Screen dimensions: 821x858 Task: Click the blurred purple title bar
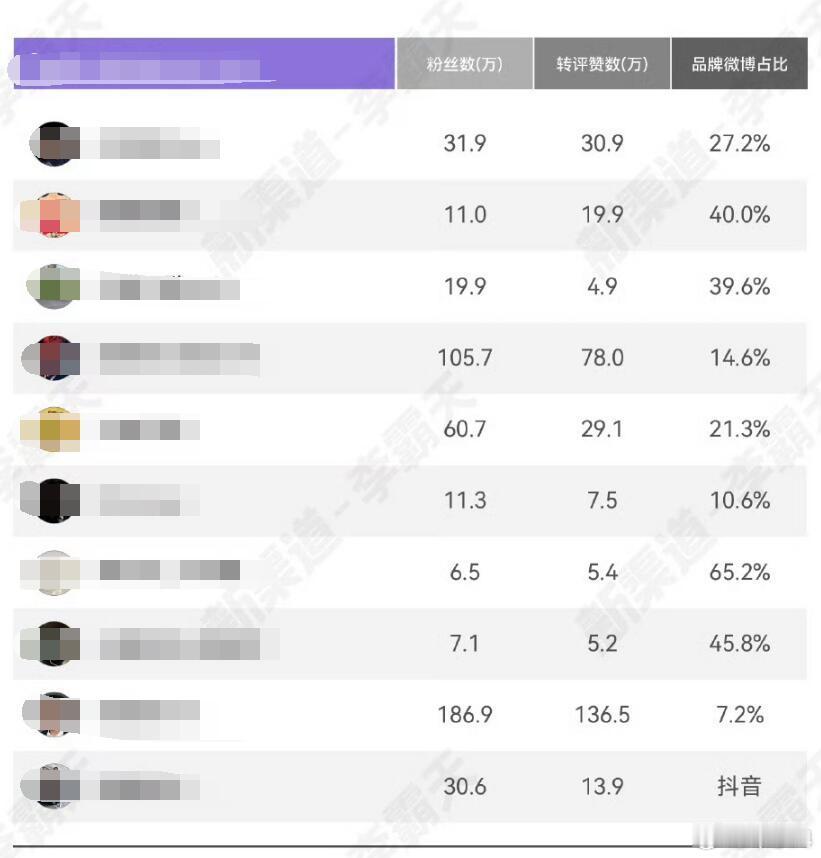pos(204,64)
